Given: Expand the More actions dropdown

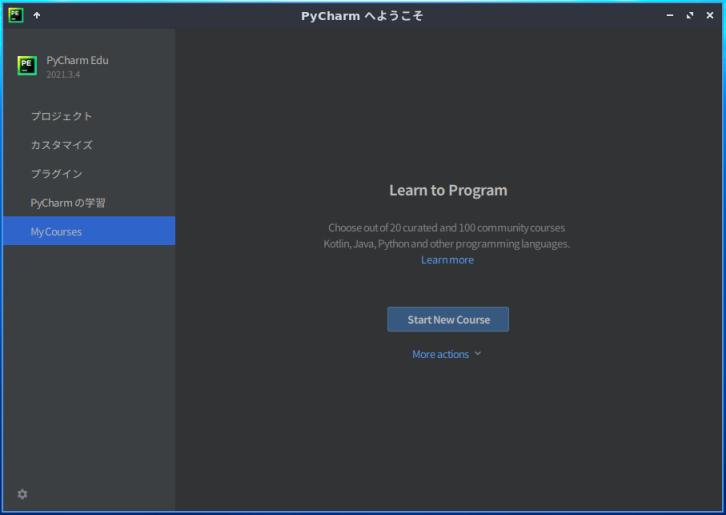Looking at the screenshot, I should [x=446, y=354].
